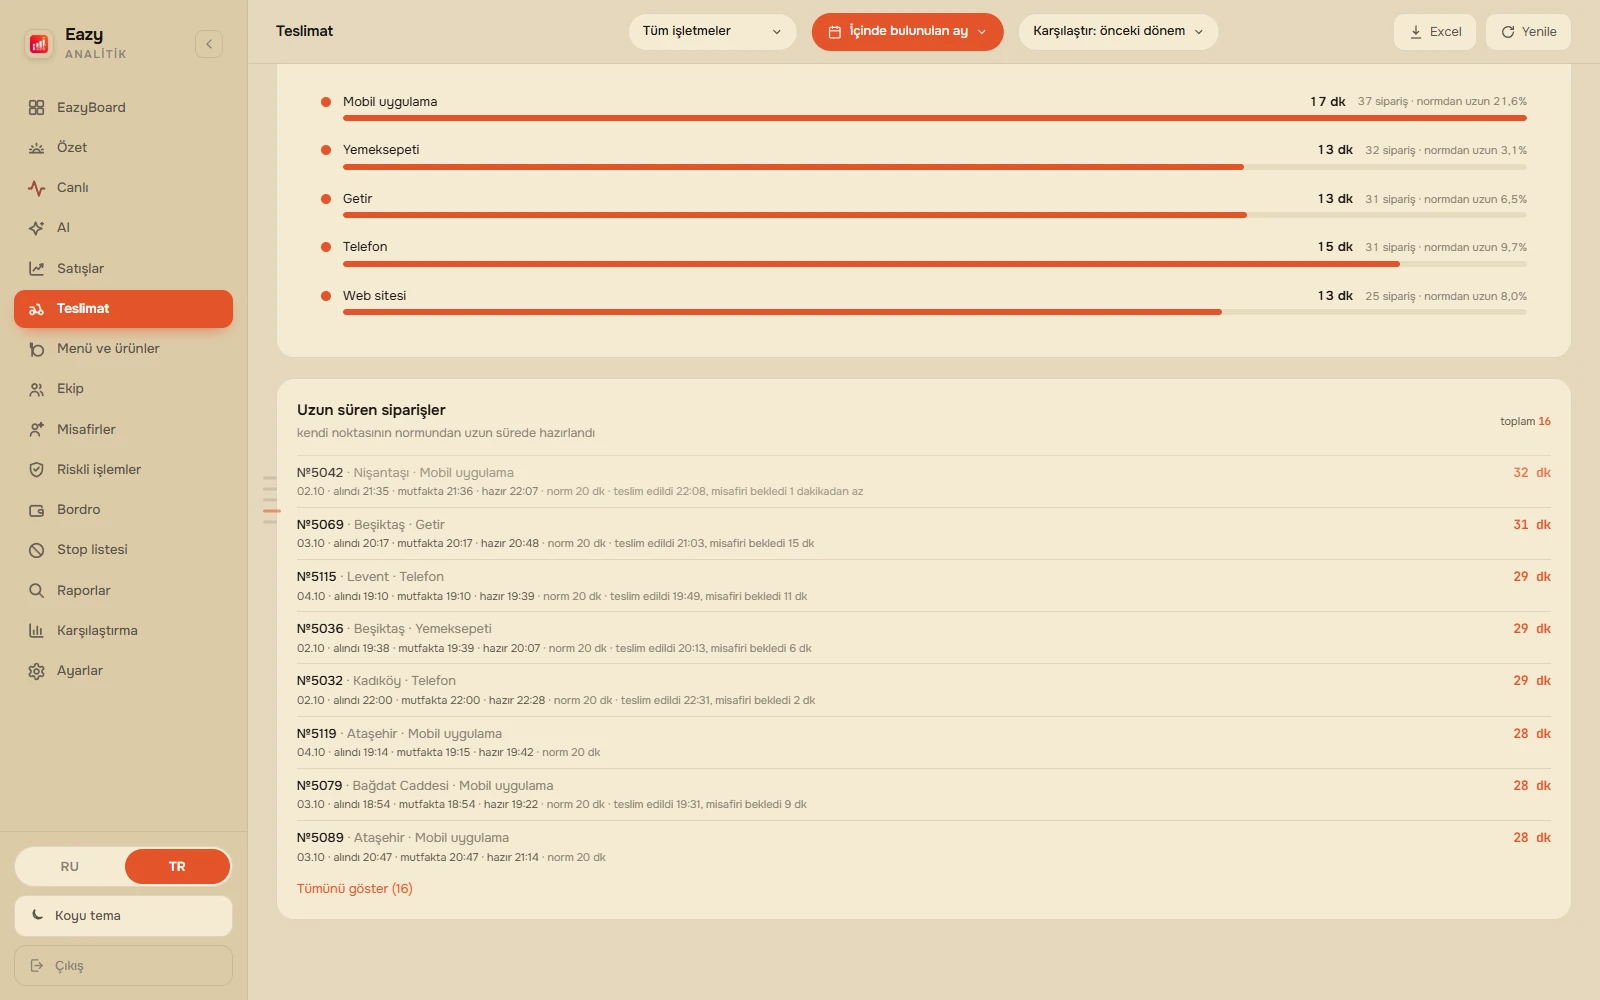This screenshot has height=1000, width=1600.
Task: Click the Teslimat scooter icon
Action: [37, 309]
